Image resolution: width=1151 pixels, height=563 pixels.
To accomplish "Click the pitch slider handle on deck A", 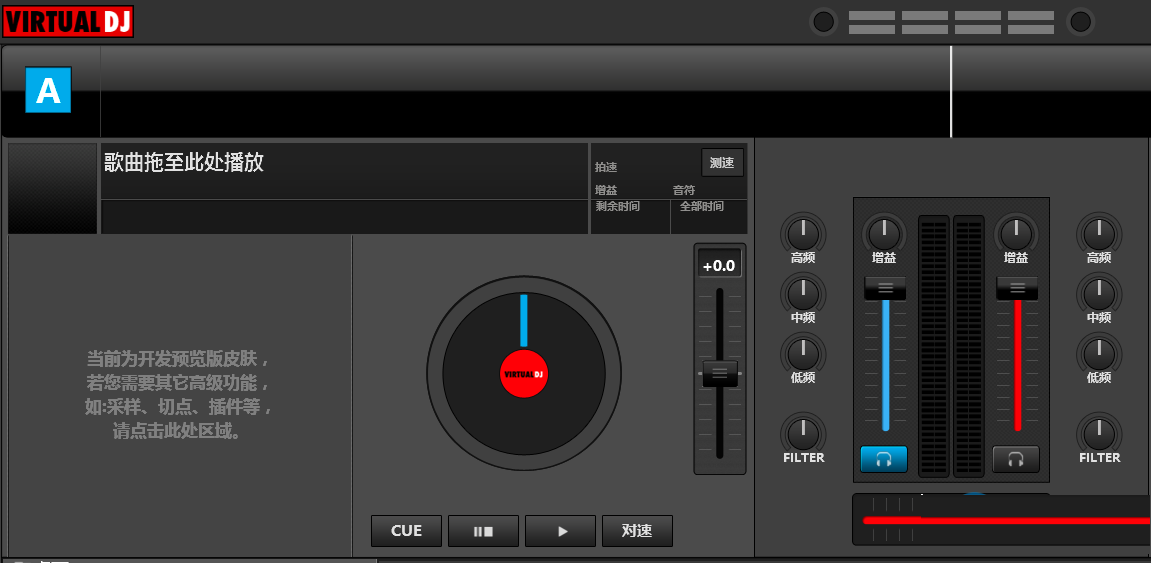I will (x=719, y=374).
